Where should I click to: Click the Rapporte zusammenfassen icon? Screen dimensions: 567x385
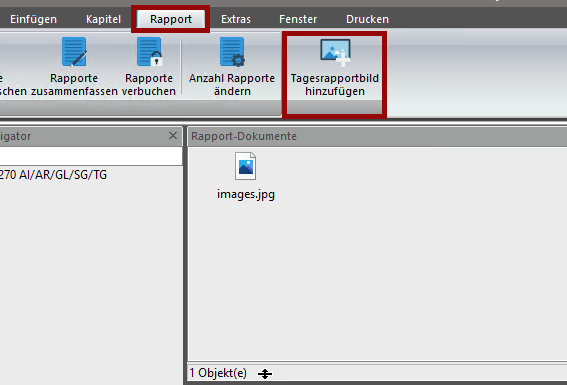coord(74,52)
